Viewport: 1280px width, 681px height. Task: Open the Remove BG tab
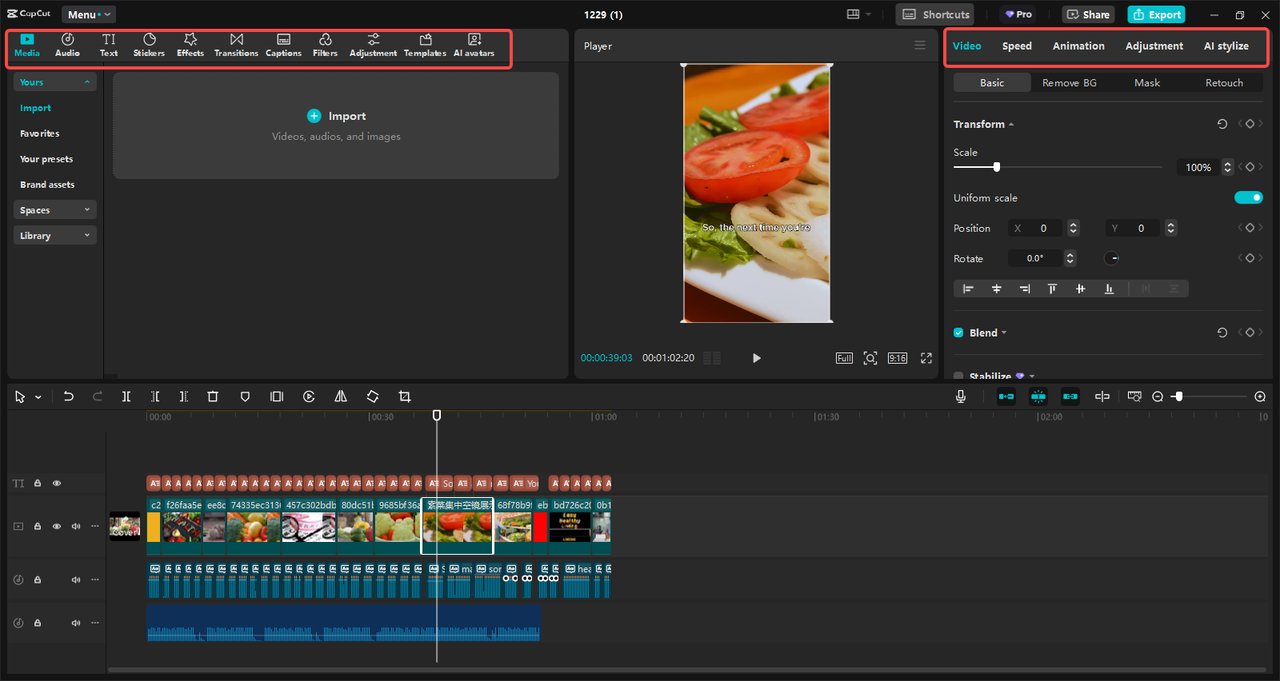click(1069, 83)
